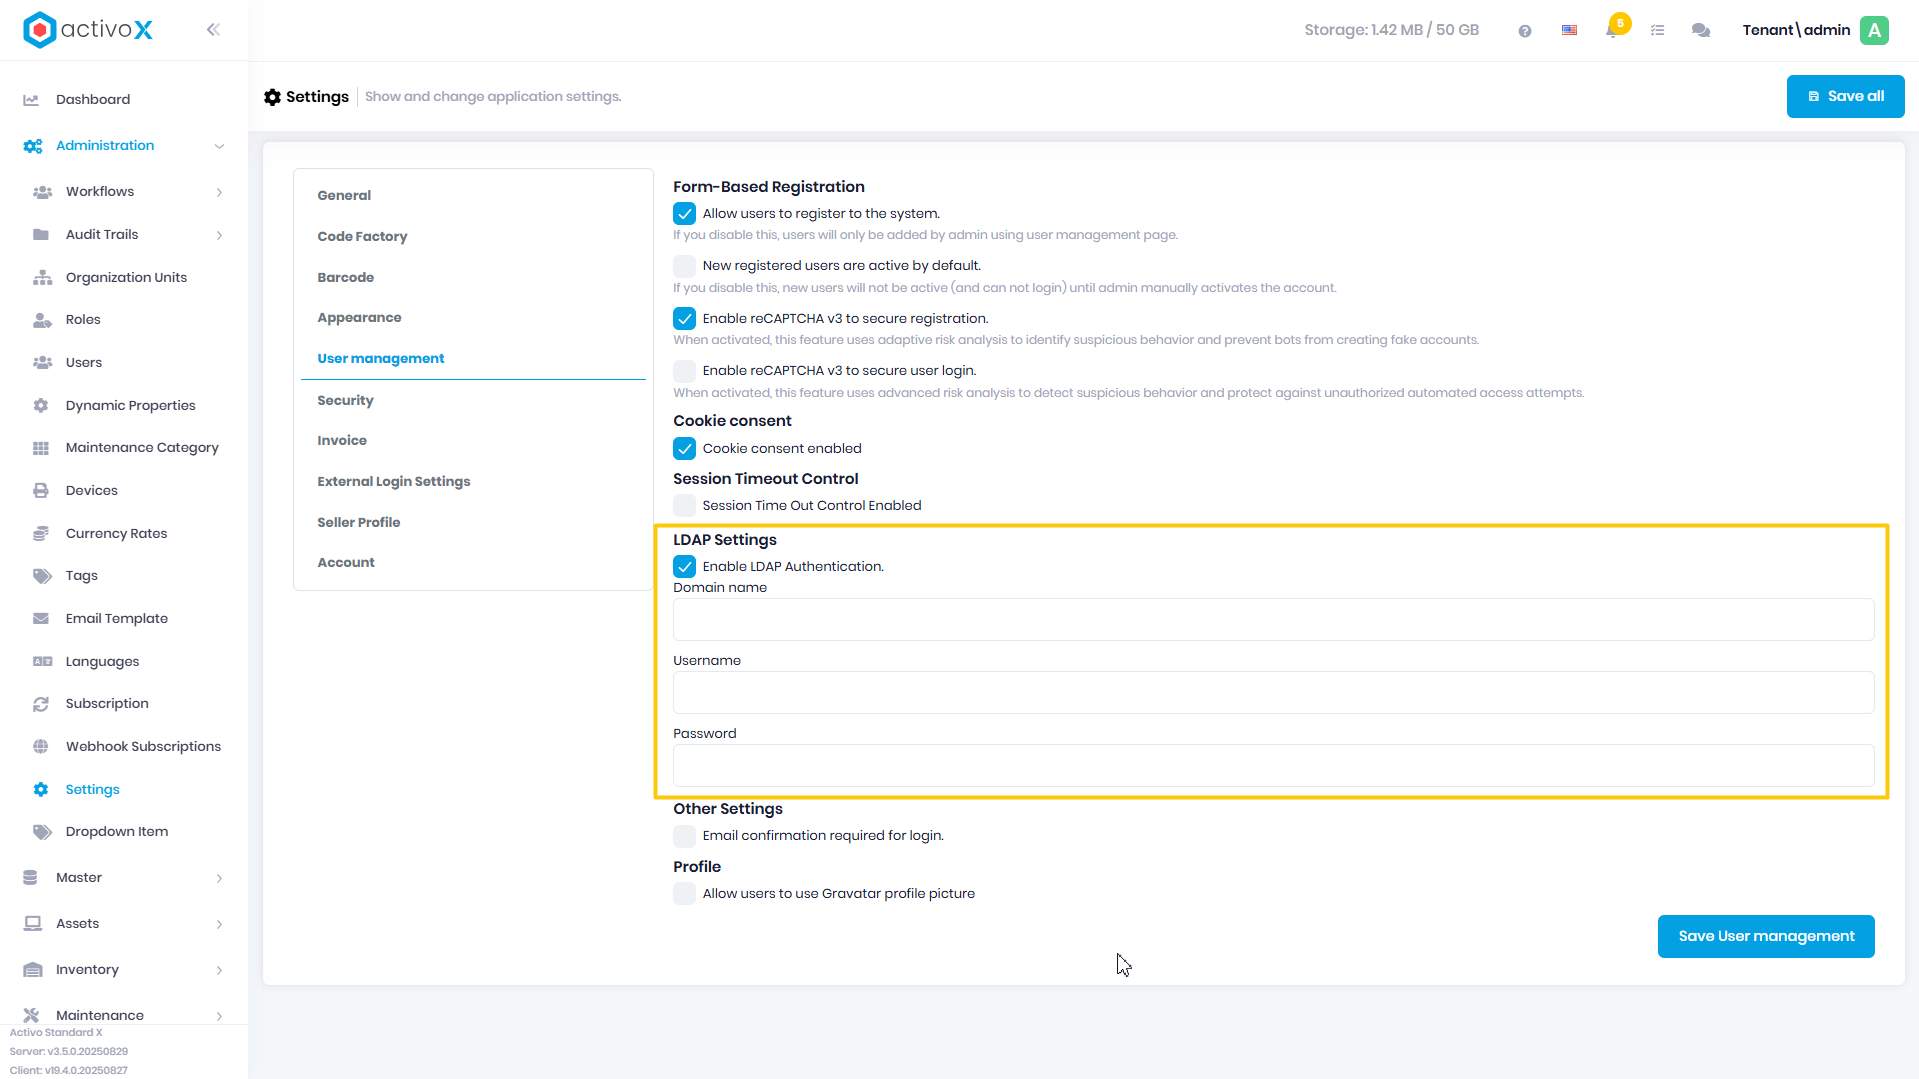The image size is (1919, 1079).
Task: Click the Workflows people icon
Action: click(42, 192)
